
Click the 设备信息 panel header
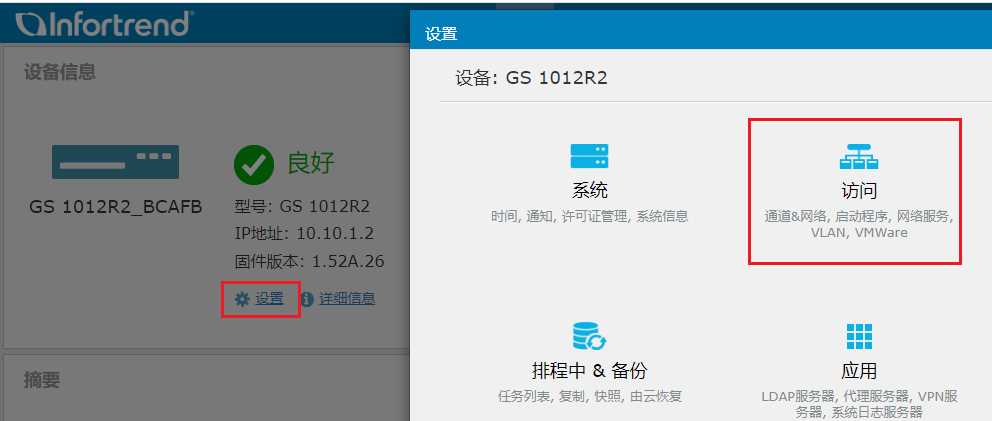pyautogui.click(x=60, y=71)
